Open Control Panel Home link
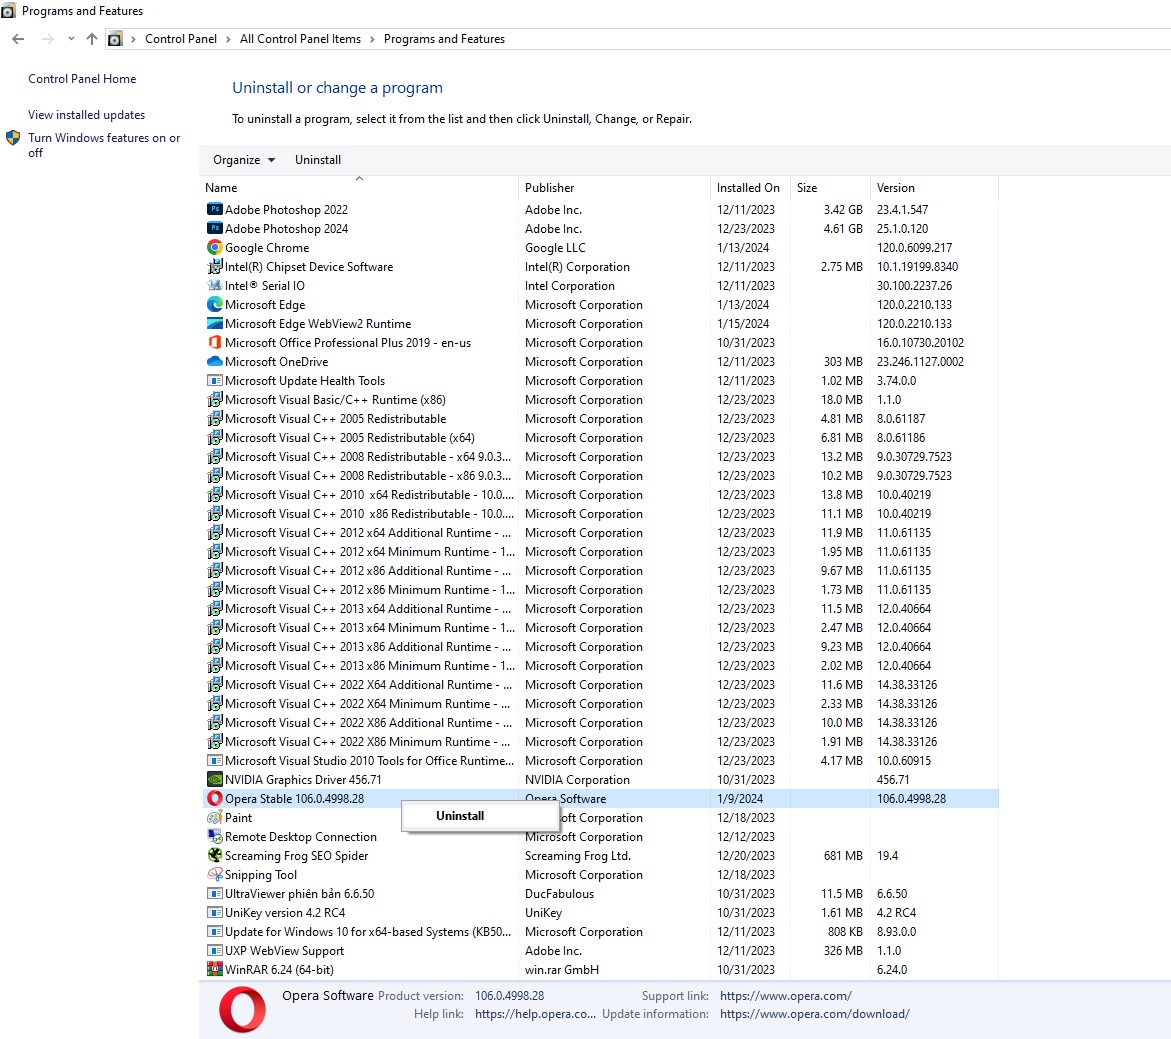The width and height of the screenshot is (1171, 1039). [x=82, y=78]
